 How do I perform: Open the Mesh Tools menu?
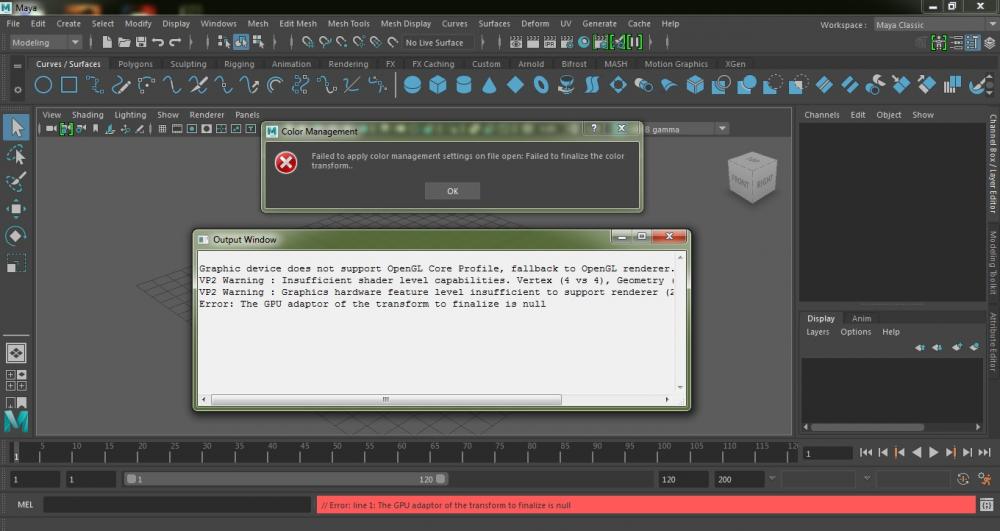(x=348, y=24)
